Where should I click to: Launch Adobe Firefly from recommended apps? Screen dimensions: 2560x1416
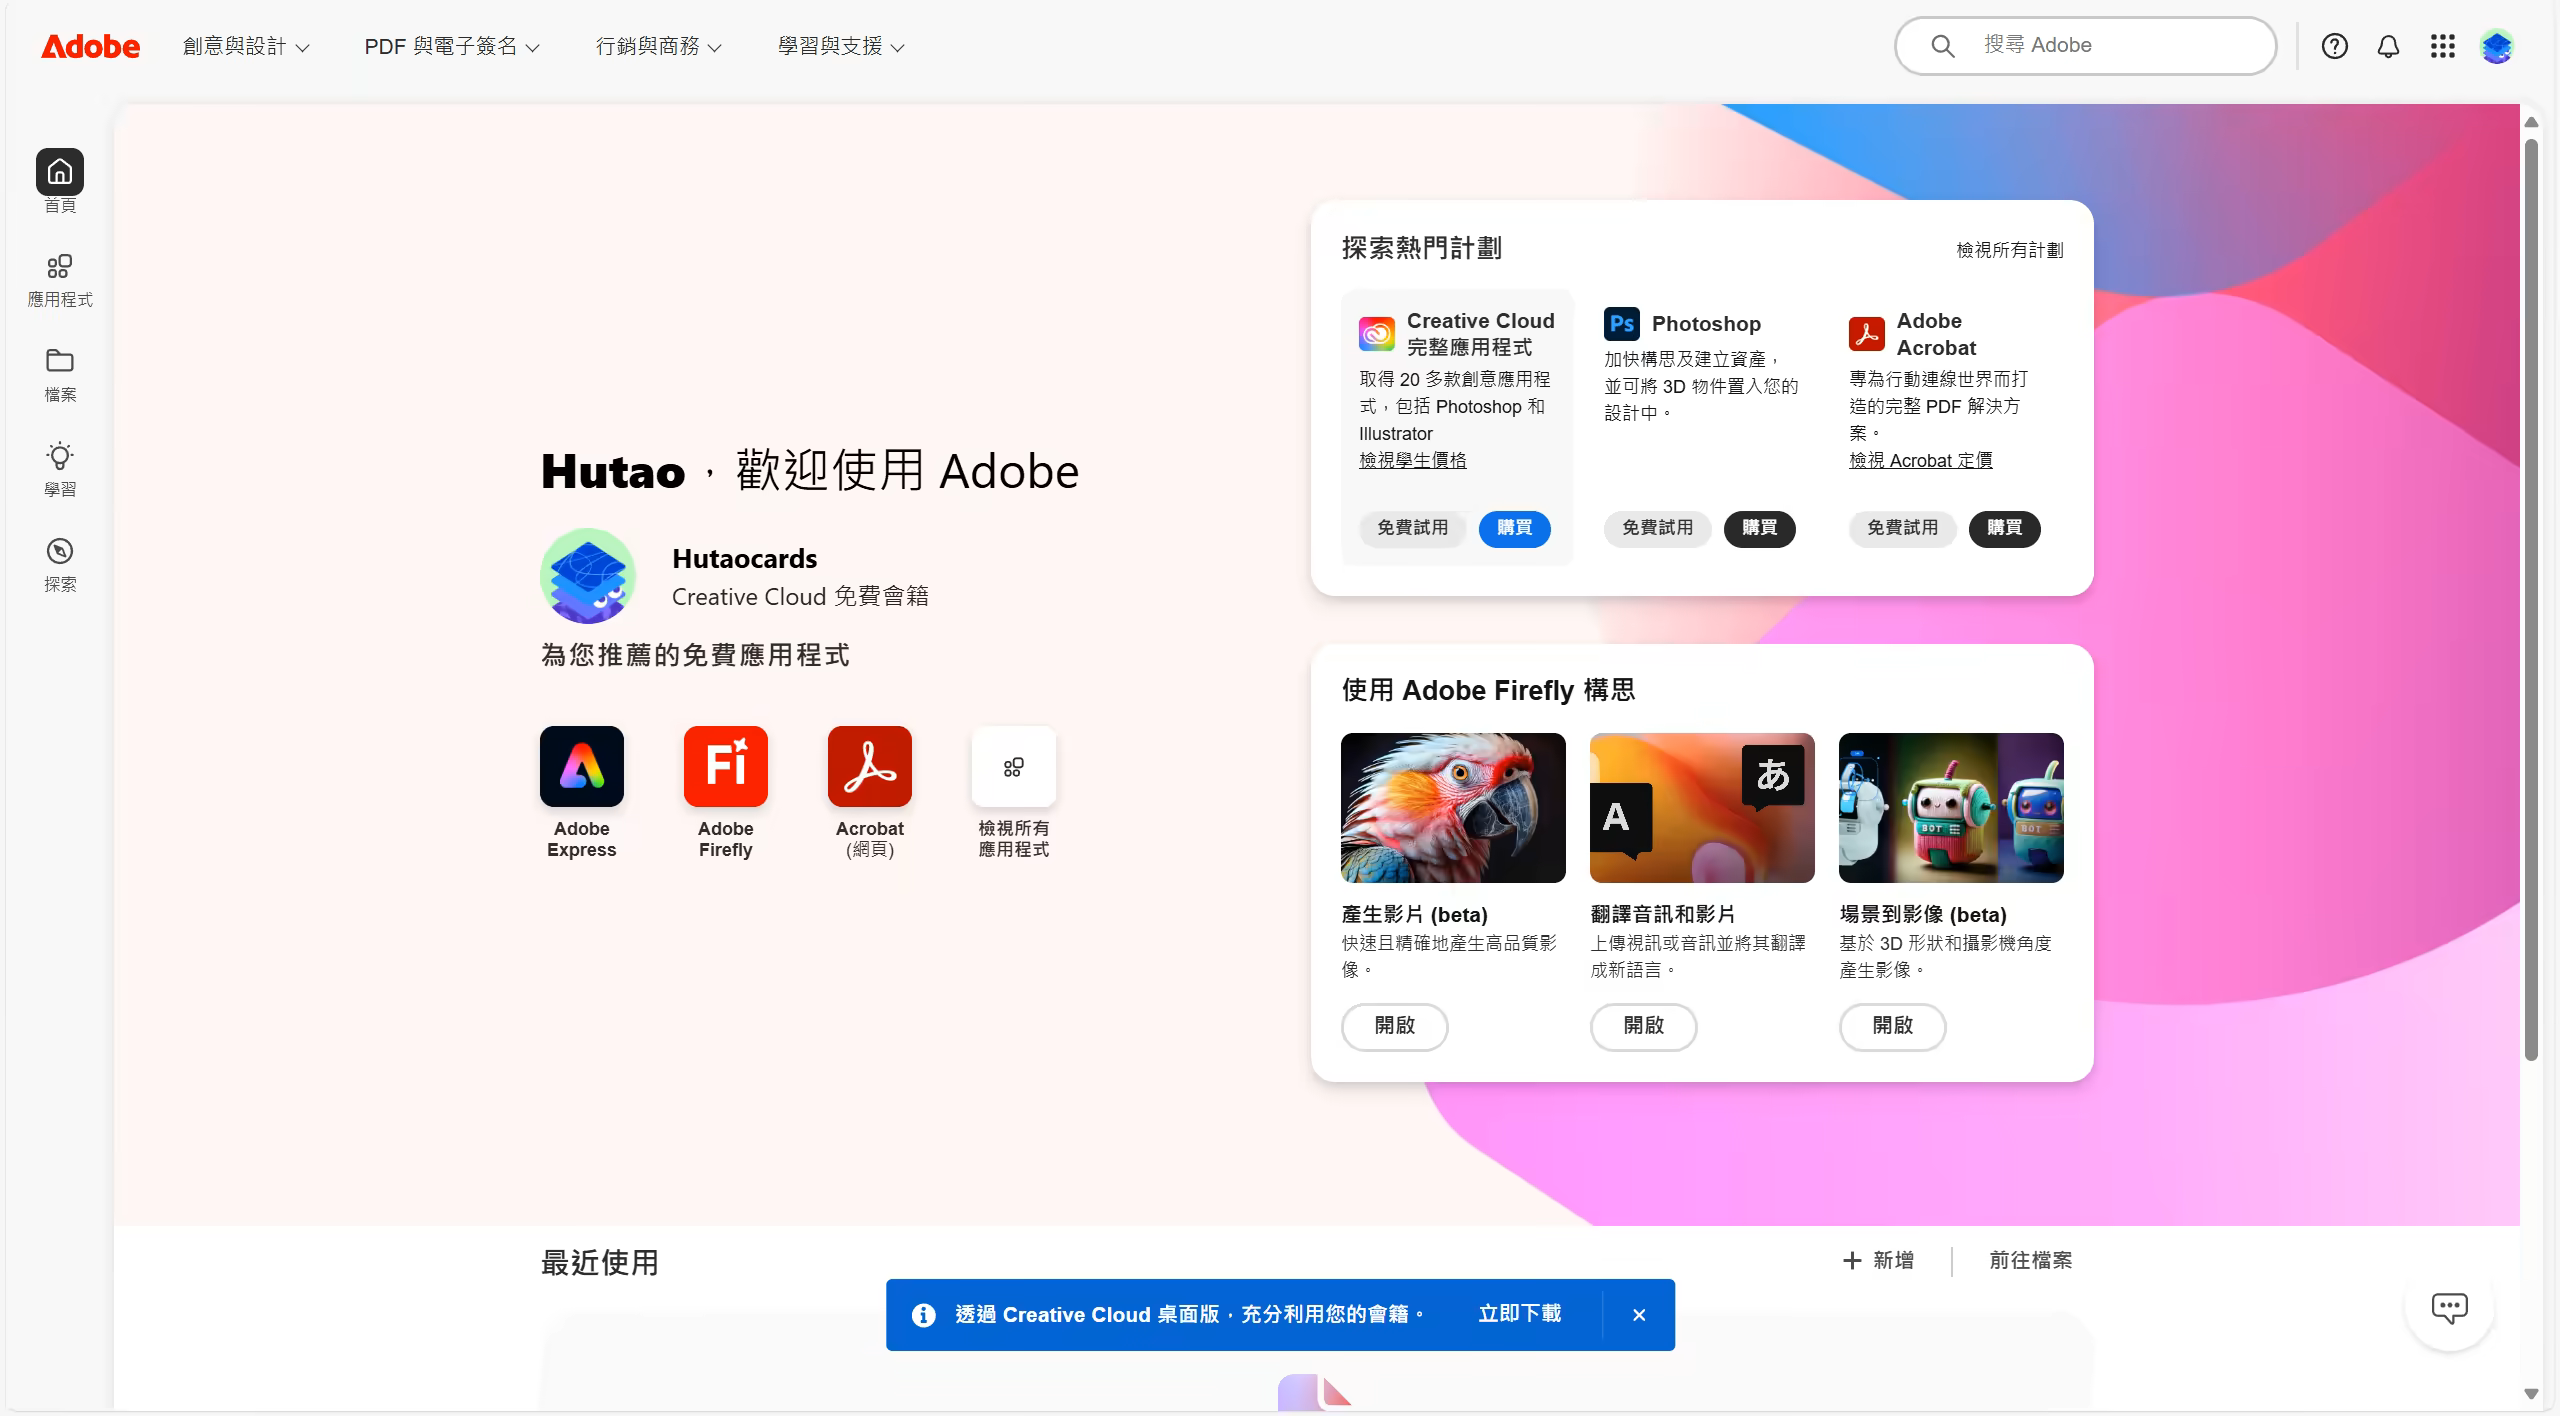tap(725, 766)
